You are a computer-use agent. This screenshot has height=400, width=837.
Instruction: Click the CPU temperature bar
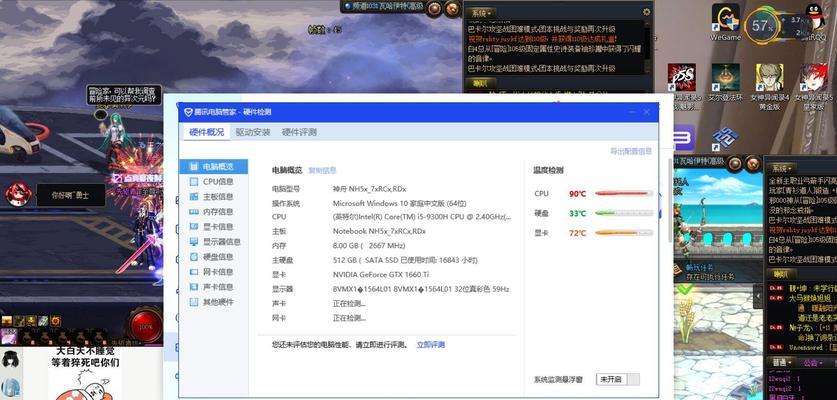pos(624,193)
